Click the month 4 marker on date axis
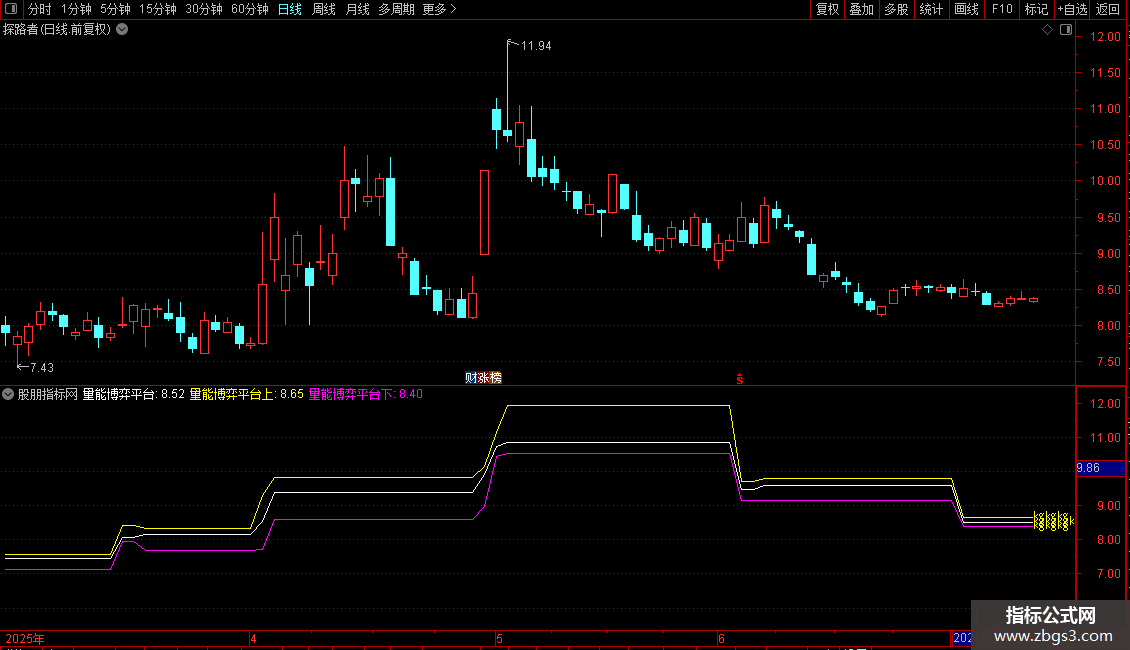This screenshot has height=650, width=1130. (x=253, y=639)
